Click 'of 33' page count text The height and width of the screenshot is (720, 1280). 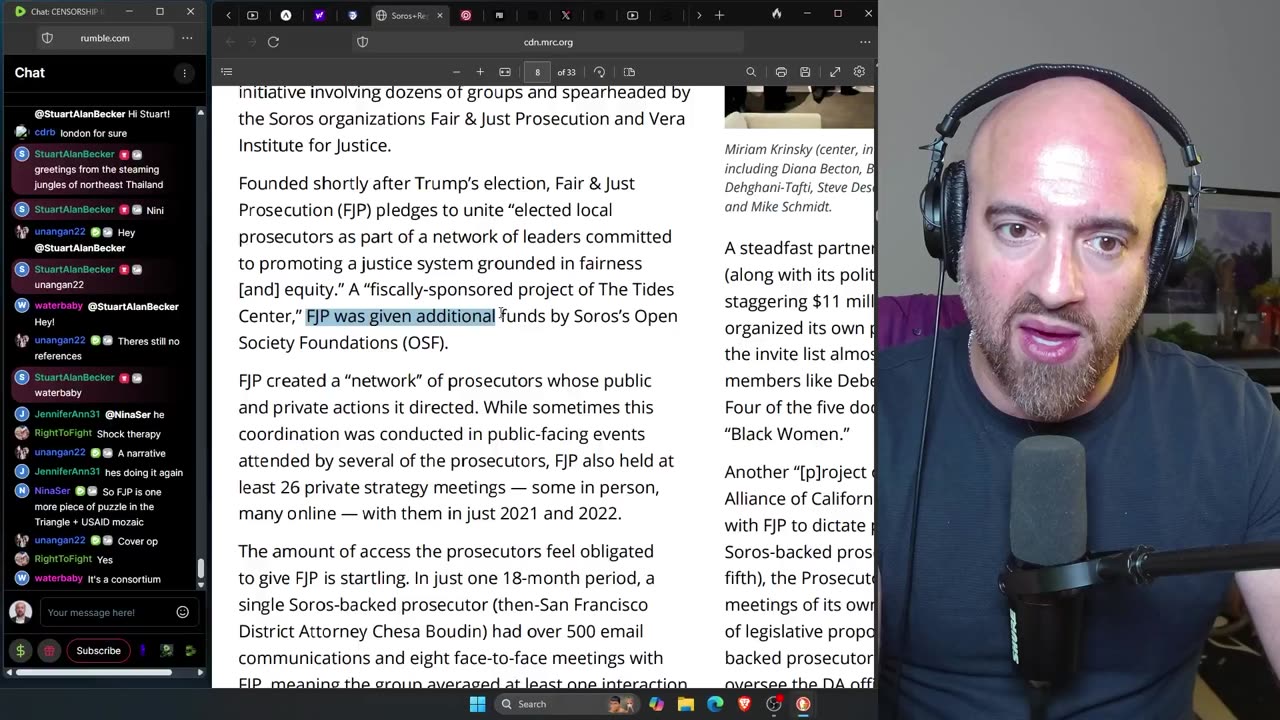[566, 72]
